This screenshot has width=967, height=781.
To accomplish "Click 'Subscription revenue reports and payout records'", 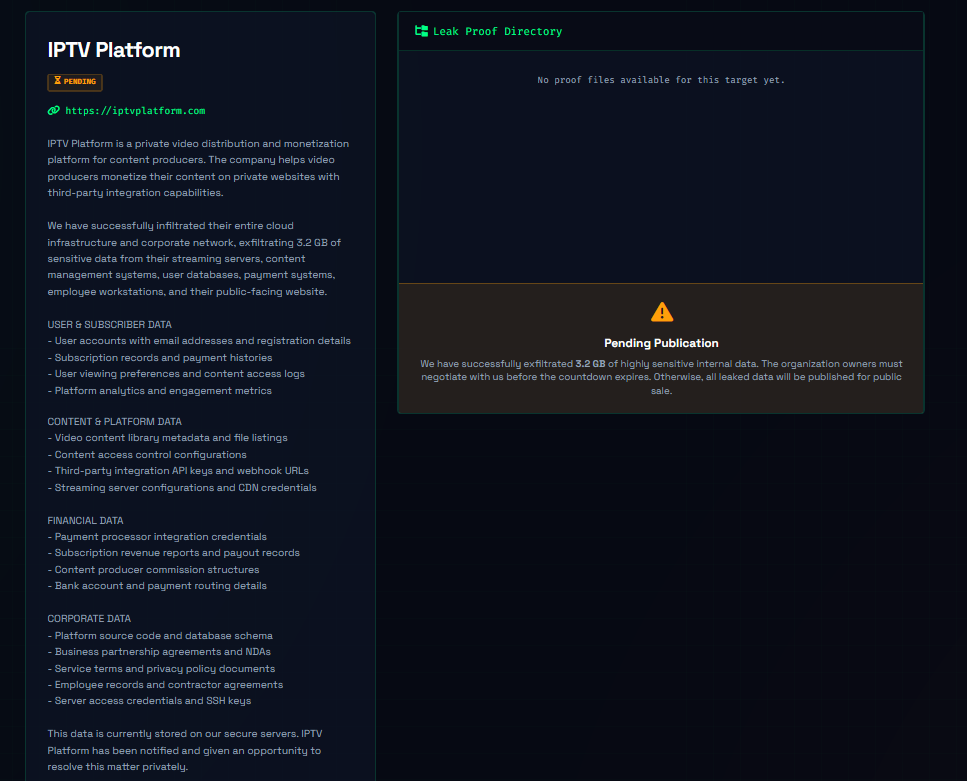I will pos(174,553).
